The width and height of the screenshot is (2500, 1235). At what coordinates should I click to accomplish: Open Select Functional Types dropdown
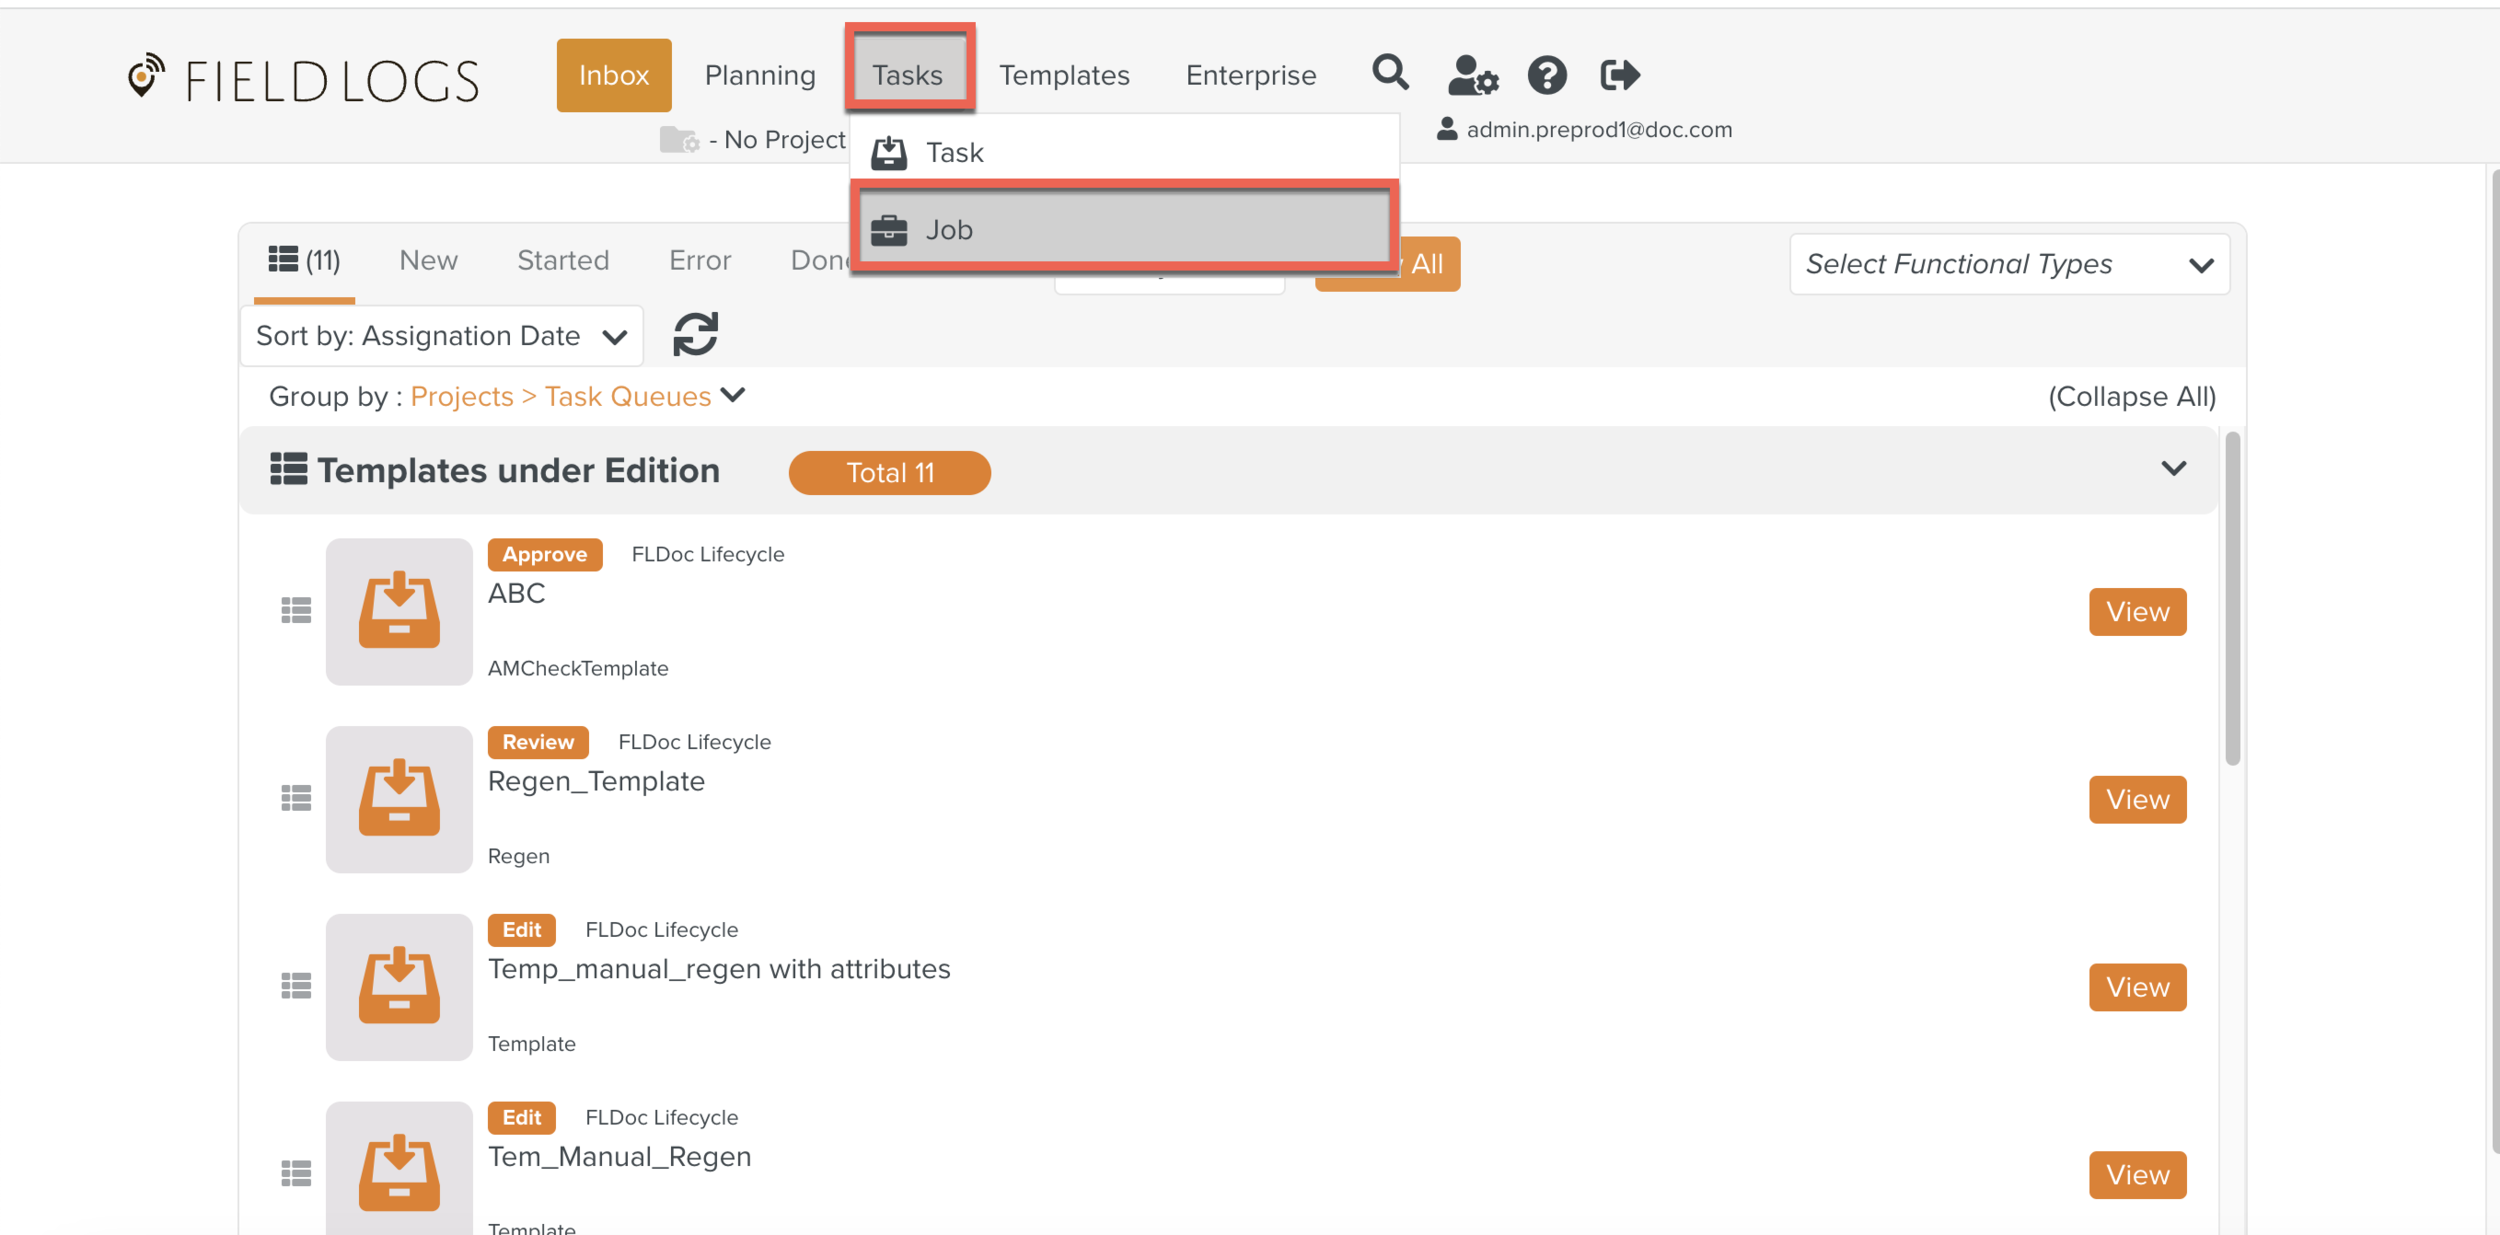pos(2008,264)
